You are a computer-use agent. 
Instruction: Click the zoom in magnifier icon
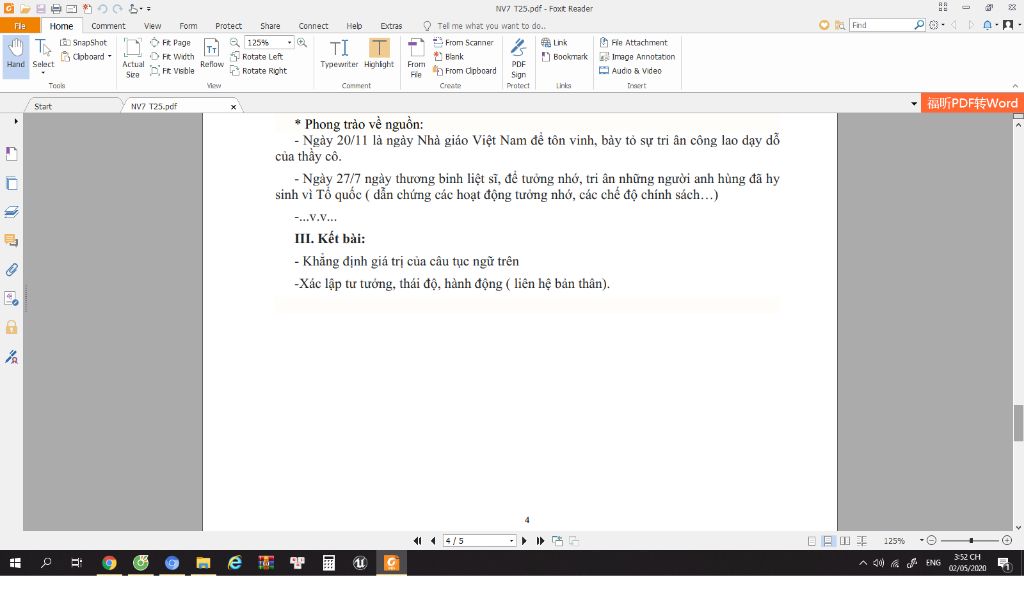click(x=302, y=42)
